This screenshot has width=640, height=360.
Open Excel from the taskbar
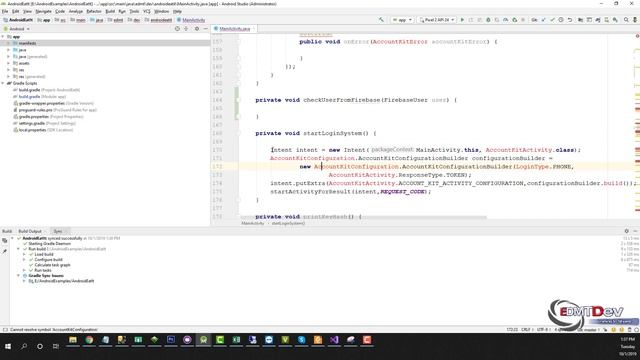[x=236, y=340]
